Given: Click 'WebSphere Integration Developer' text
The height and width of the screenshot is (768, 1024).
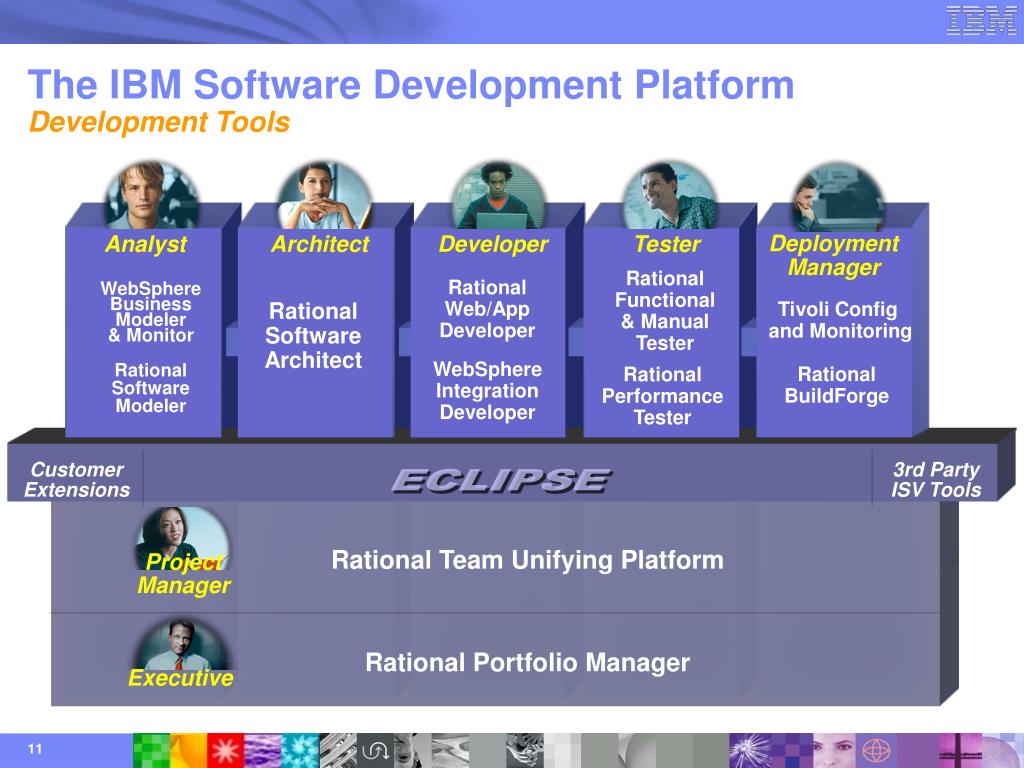Looking at the screenshot, I should 487,391.
